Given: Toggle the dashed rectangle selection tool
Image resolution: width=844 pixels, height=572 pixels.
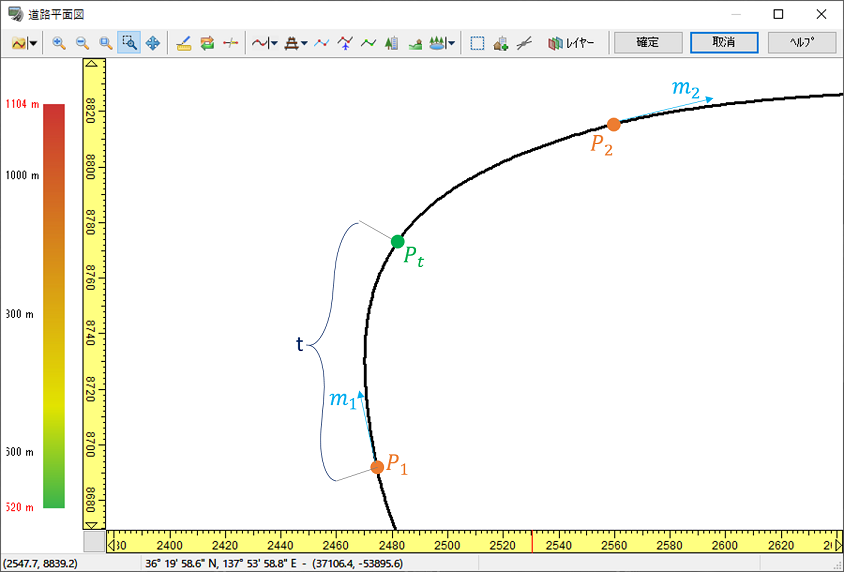Looking at the screenshot, I should (x=477, y=43).
